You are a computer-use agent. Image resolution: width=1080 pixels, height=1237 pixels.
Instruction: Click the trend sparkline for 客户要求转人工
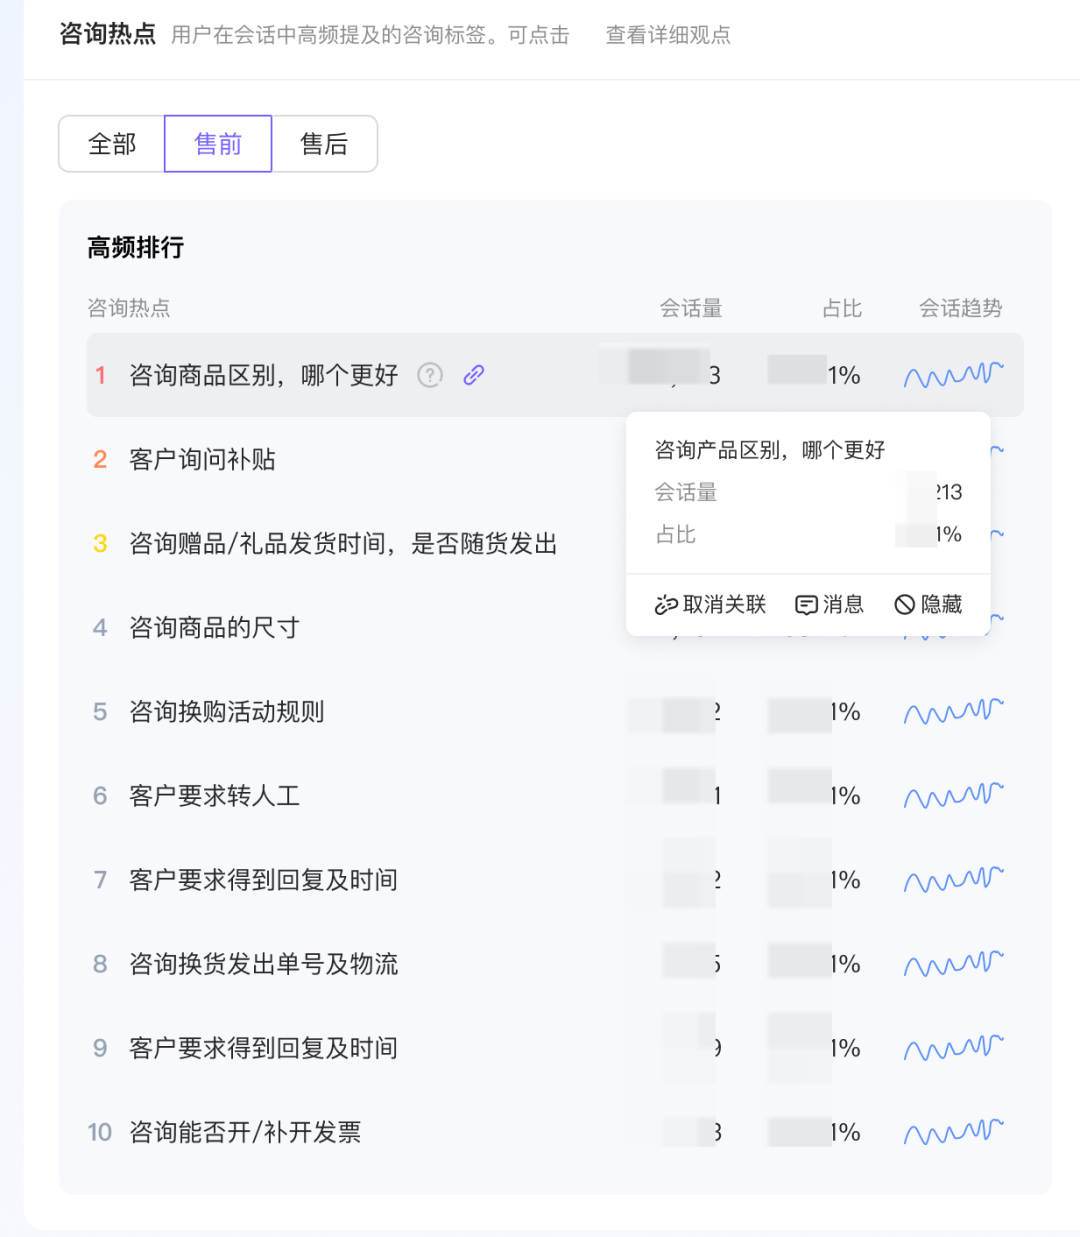(952, 795)
